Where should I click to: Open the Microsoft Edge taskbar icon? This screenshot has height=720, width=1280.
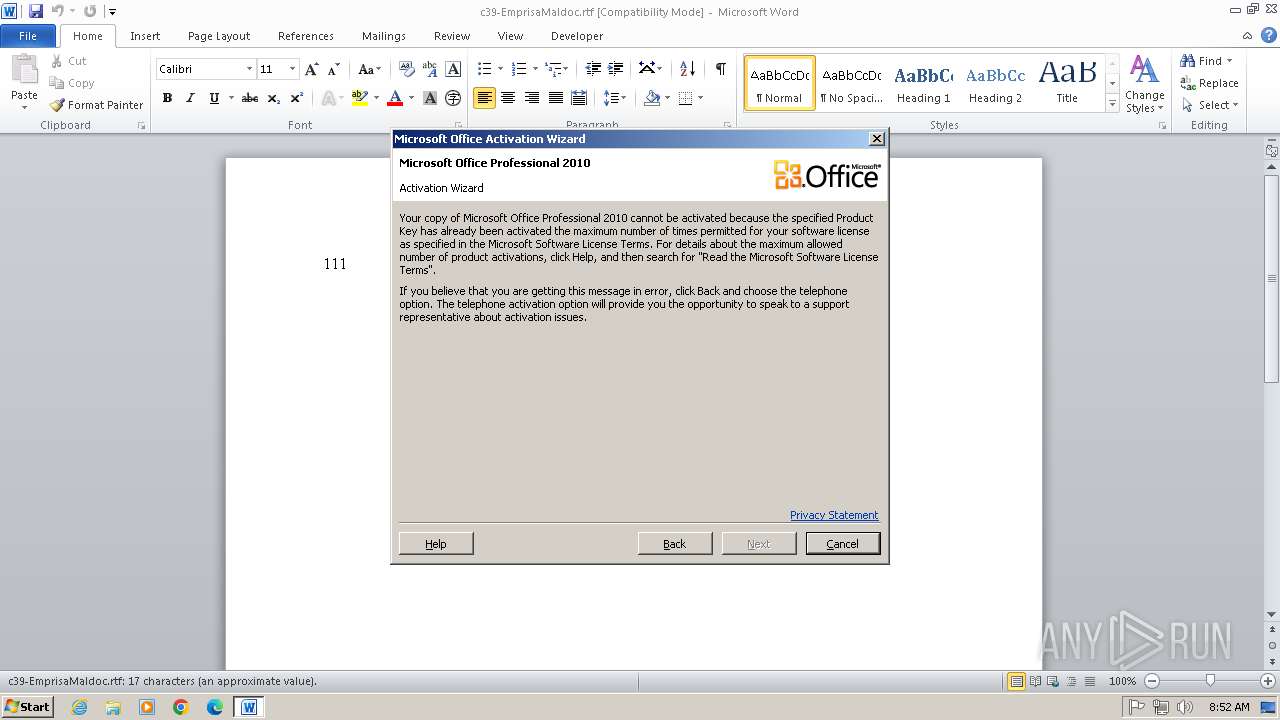(215, 707)
